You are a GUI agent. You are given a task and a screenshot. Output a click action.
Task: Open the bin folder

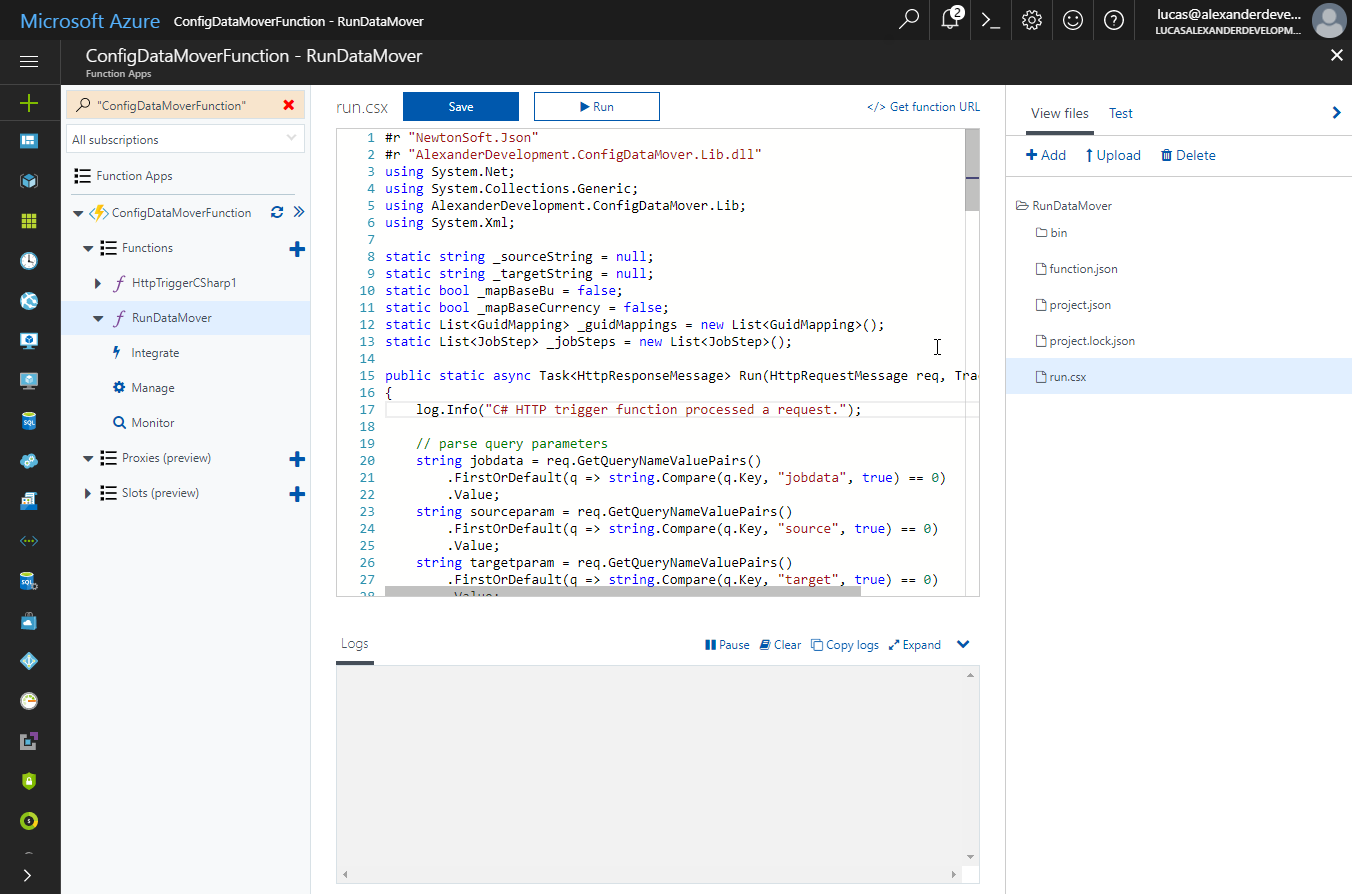[x=1051, y=233]
